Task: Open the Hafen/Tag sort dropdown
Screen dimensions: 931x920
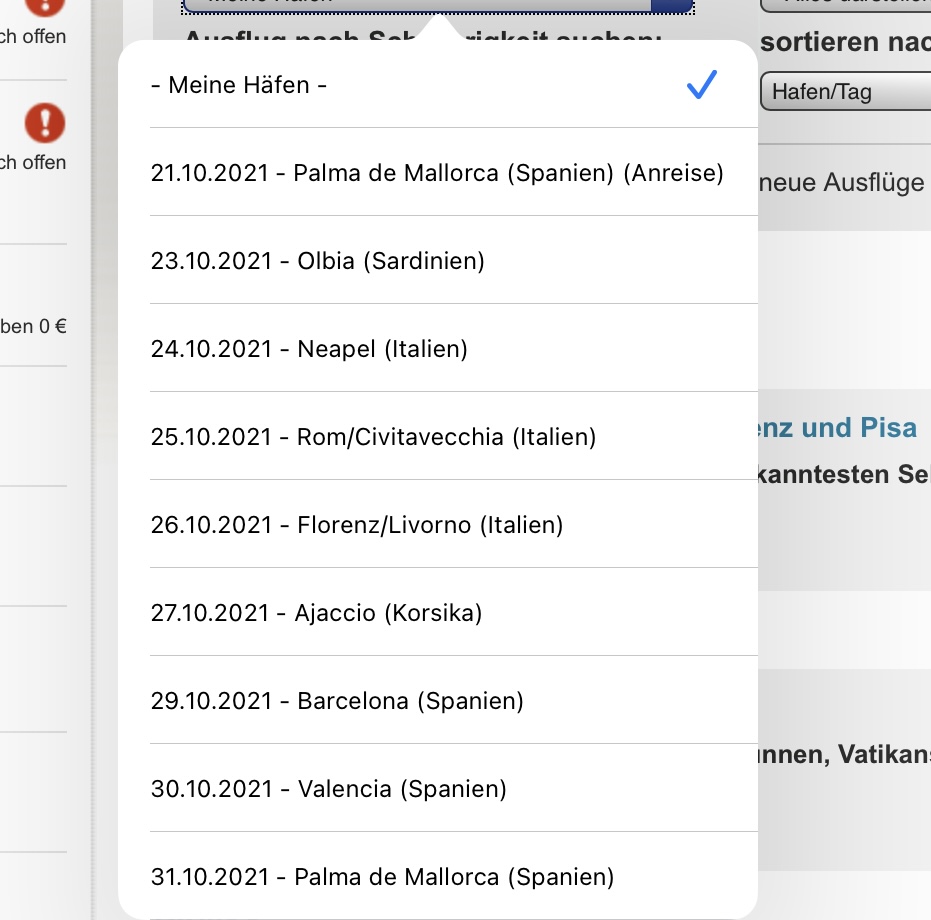Action: [845, 92]
